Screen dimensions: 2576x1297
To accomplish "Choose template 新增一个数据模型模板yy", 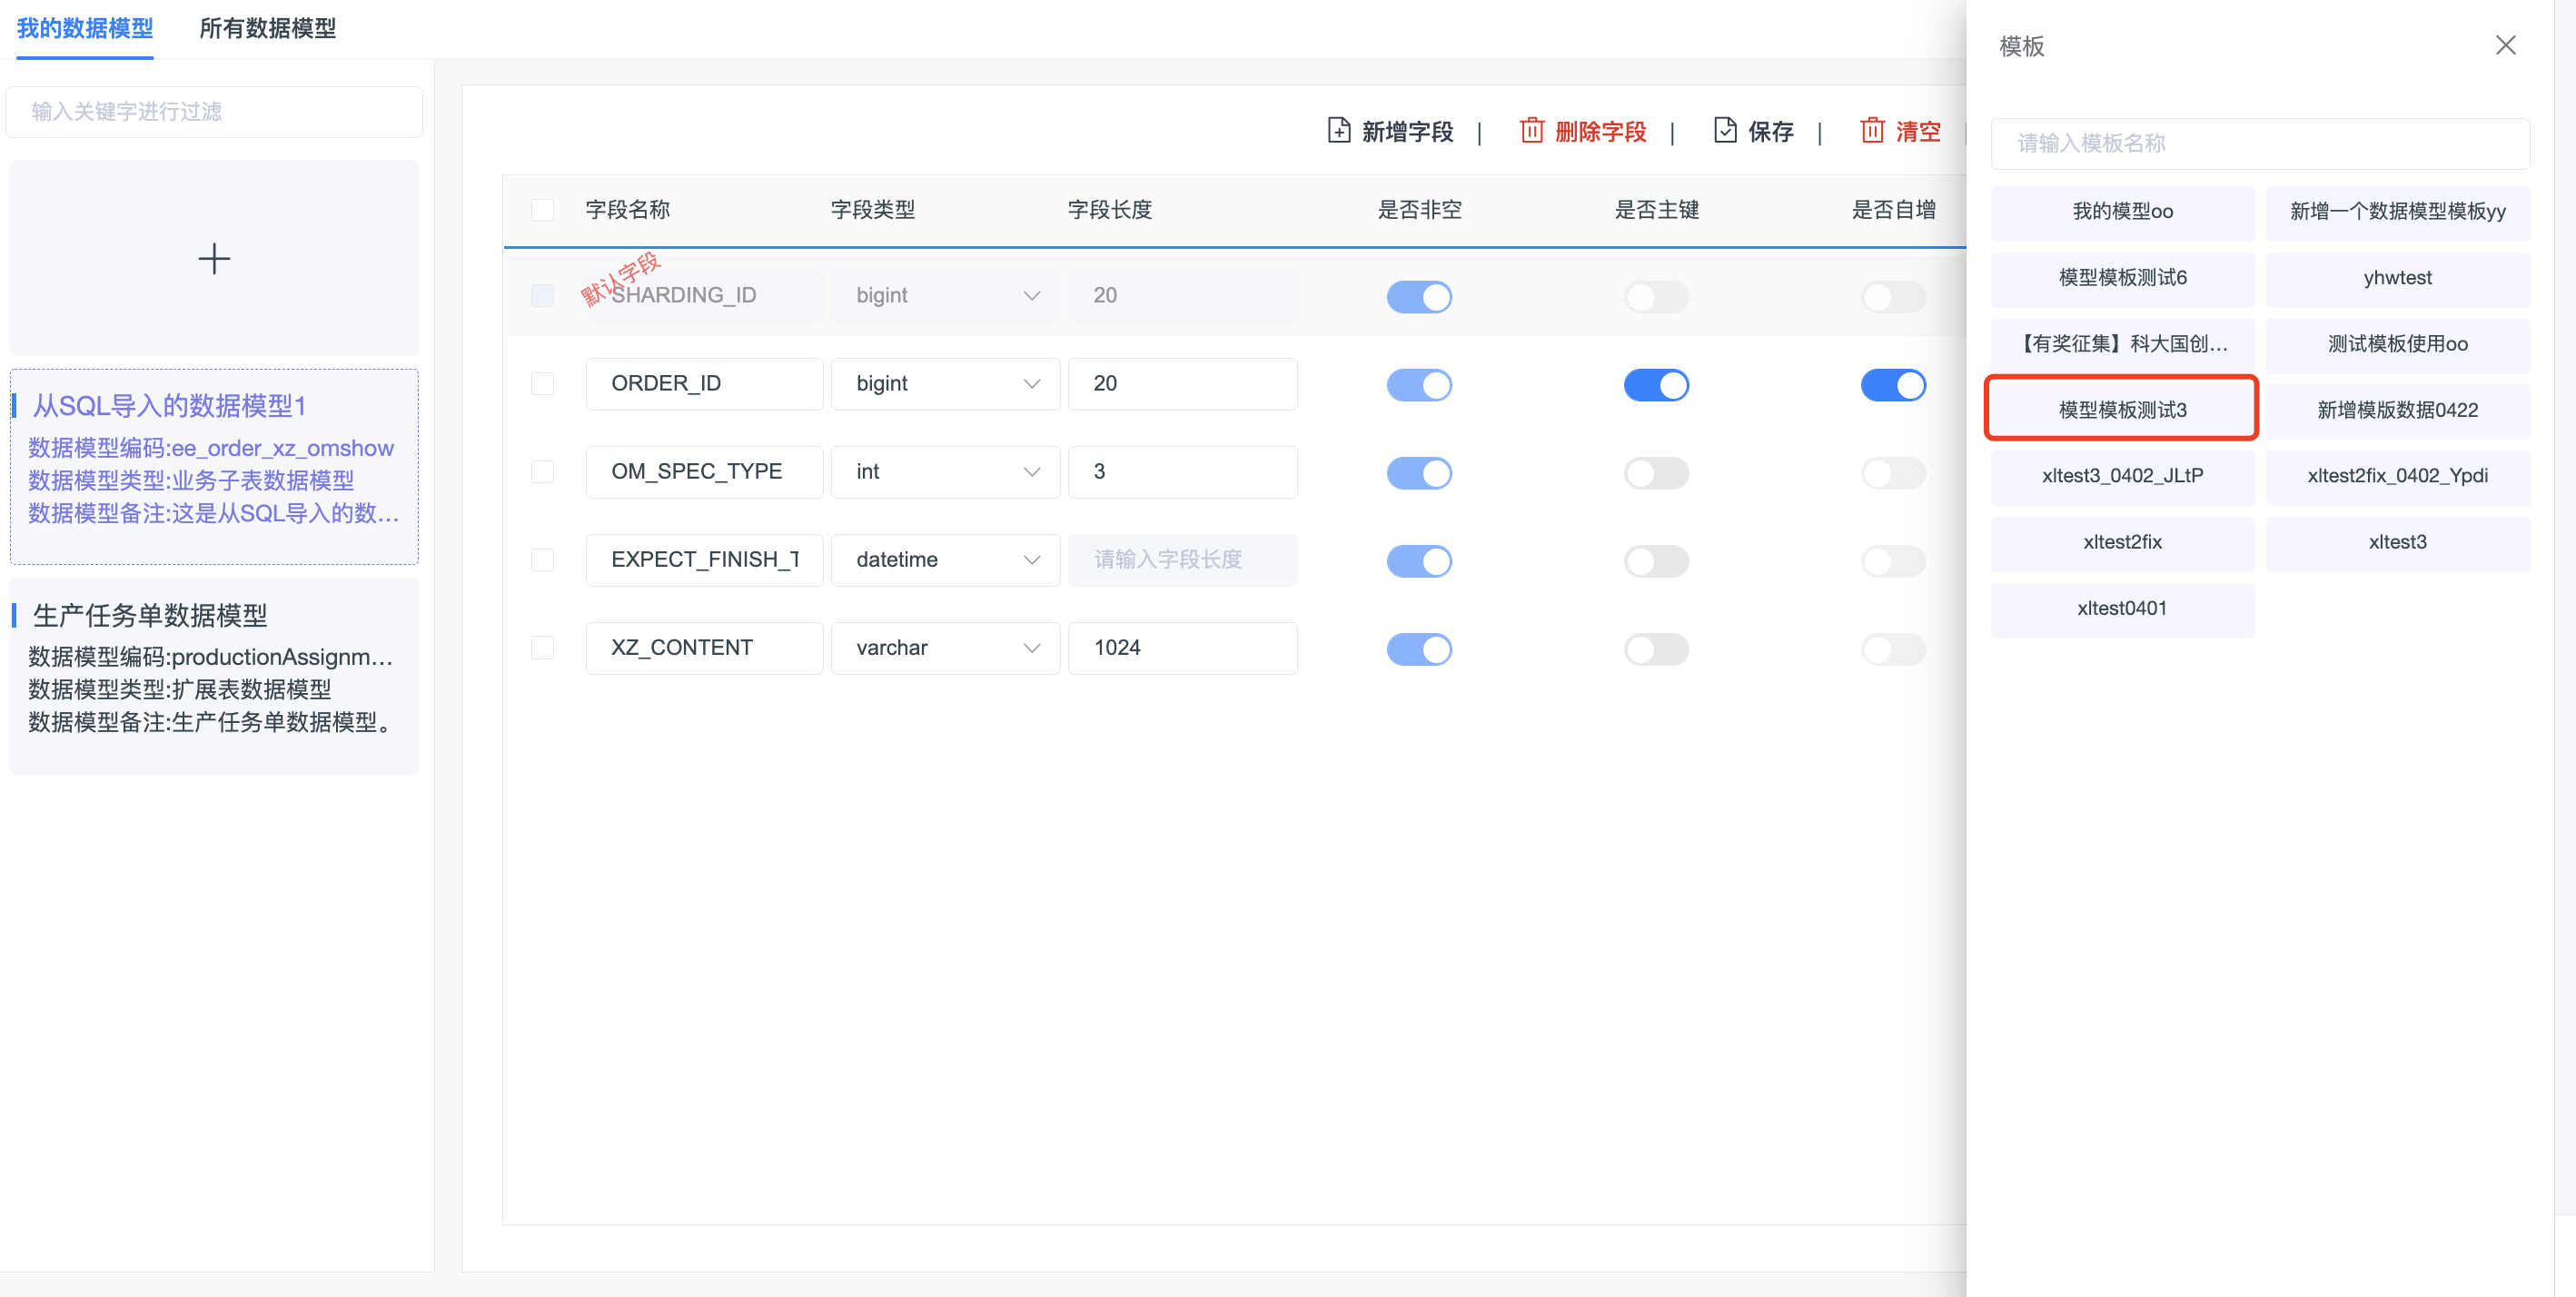I will click(2397, 212).
